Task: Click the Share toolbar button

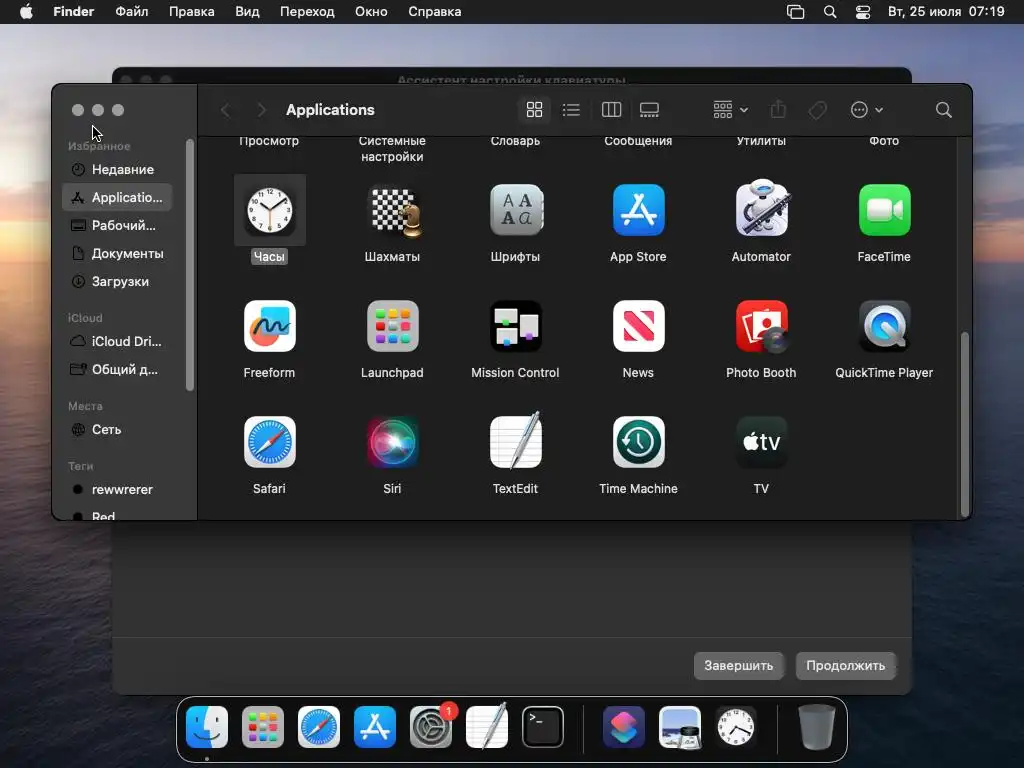Action: tap(778, 110)
